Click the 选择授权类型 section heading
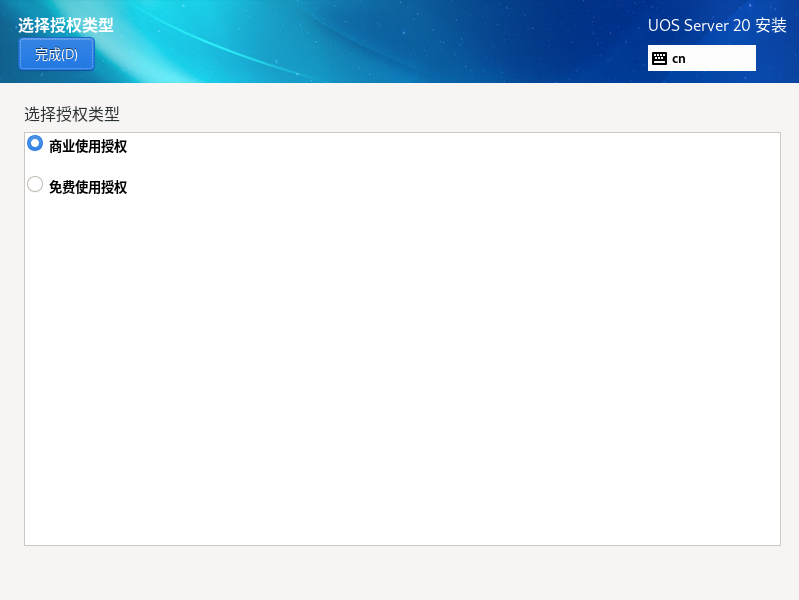The height and width of the screenshot is (600, 799). tap(72, 114)
